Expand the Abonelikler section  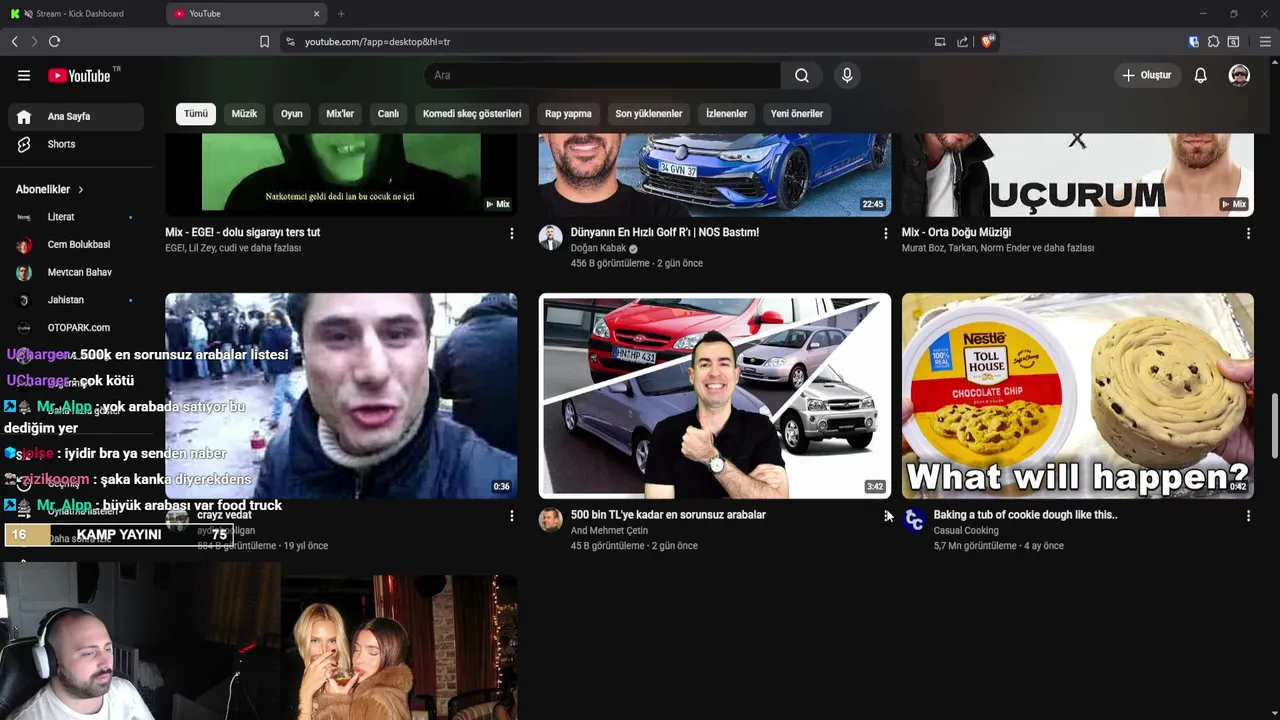pos(50,189)
